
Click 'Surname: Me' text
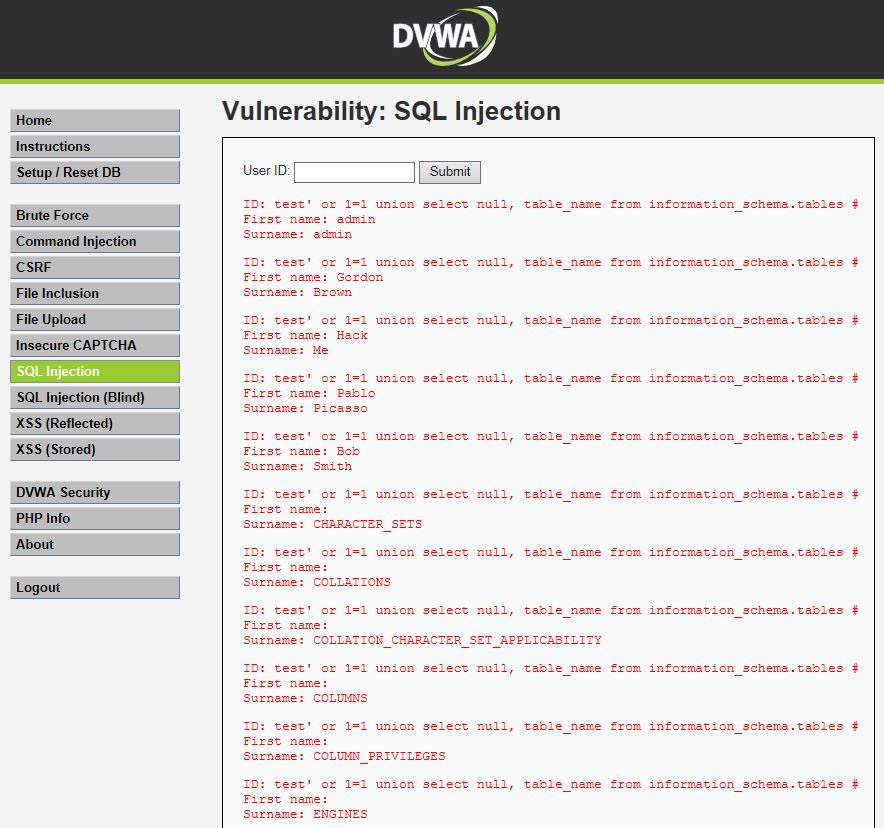(x=286, y=350)
